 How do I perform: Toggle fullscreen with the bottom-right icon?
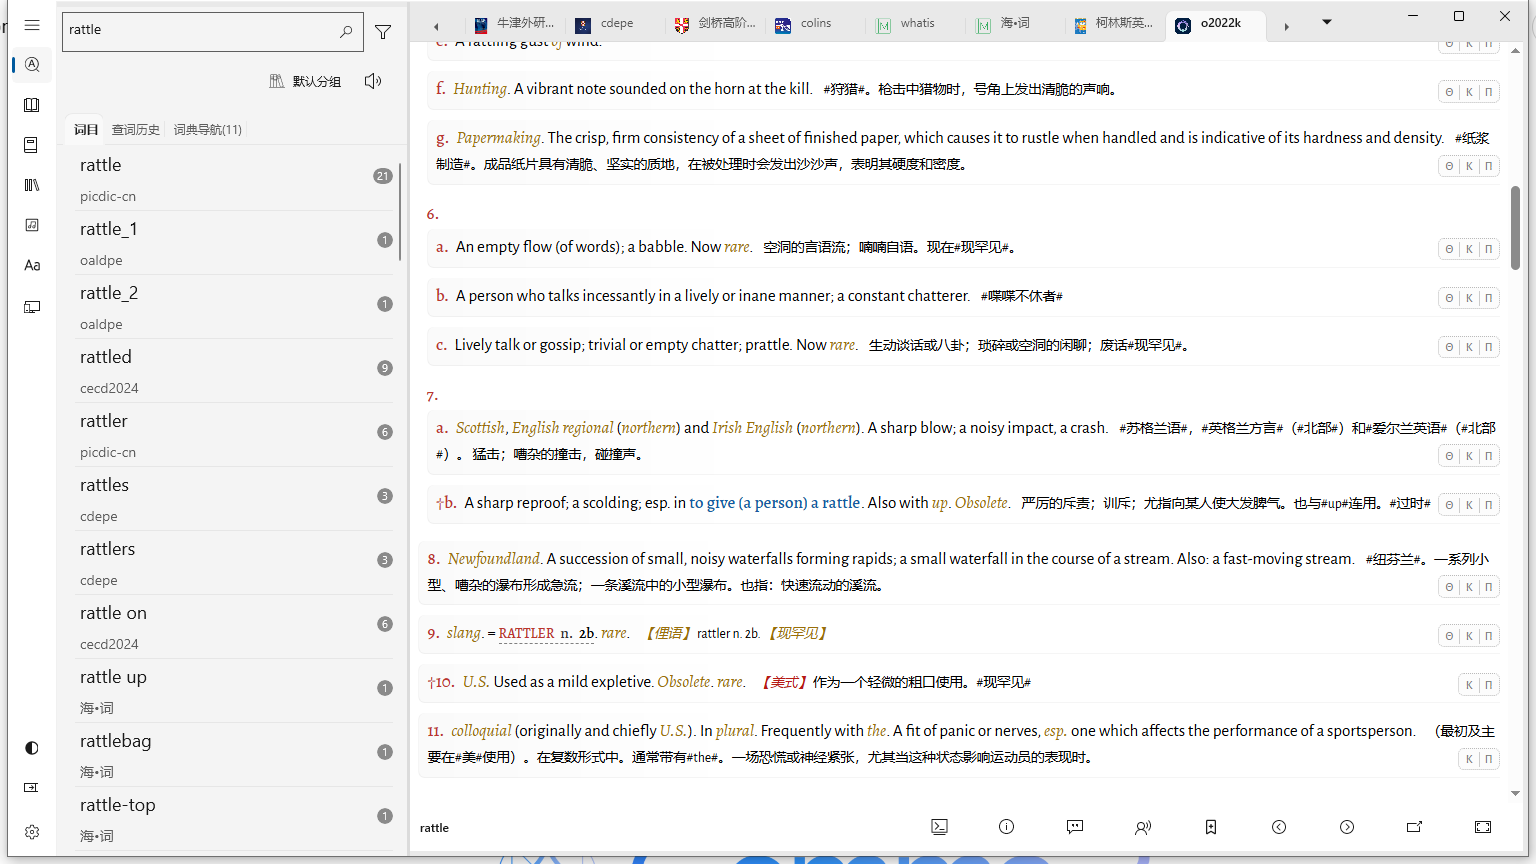(1483, 827)
